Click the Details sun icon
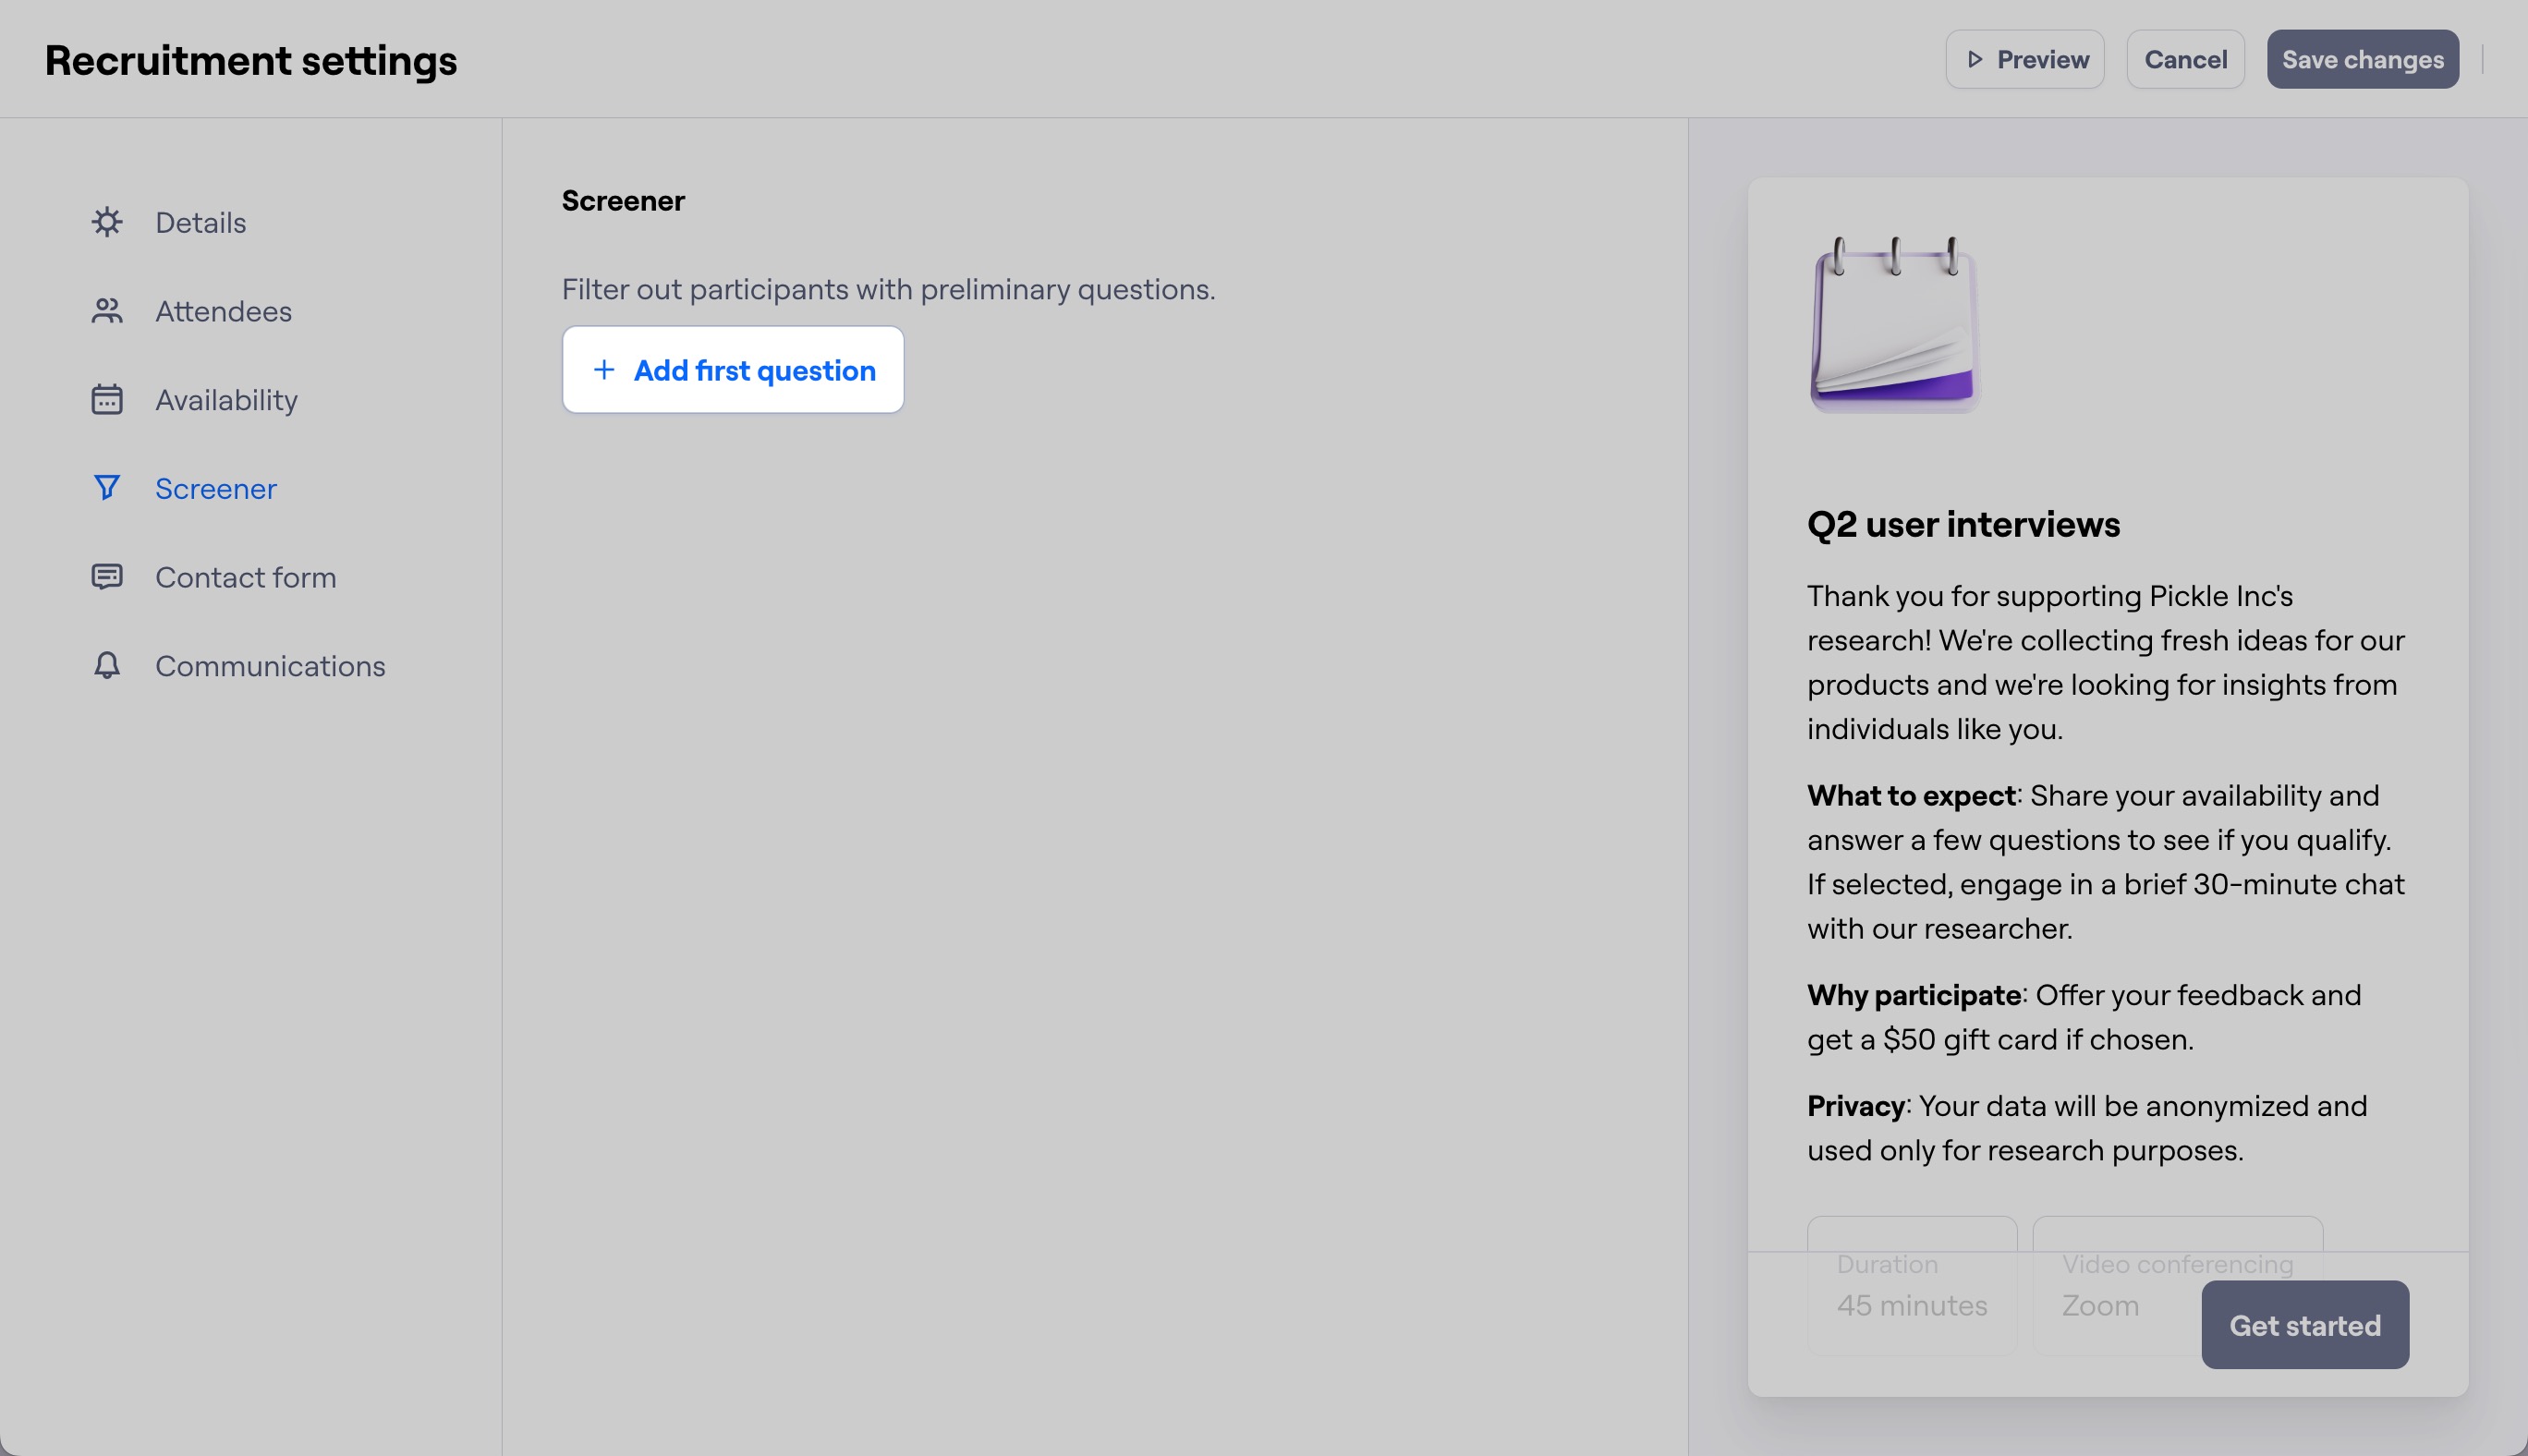Image resolution: width=2528 pixels, height=1456 pixels. [107, 222]
